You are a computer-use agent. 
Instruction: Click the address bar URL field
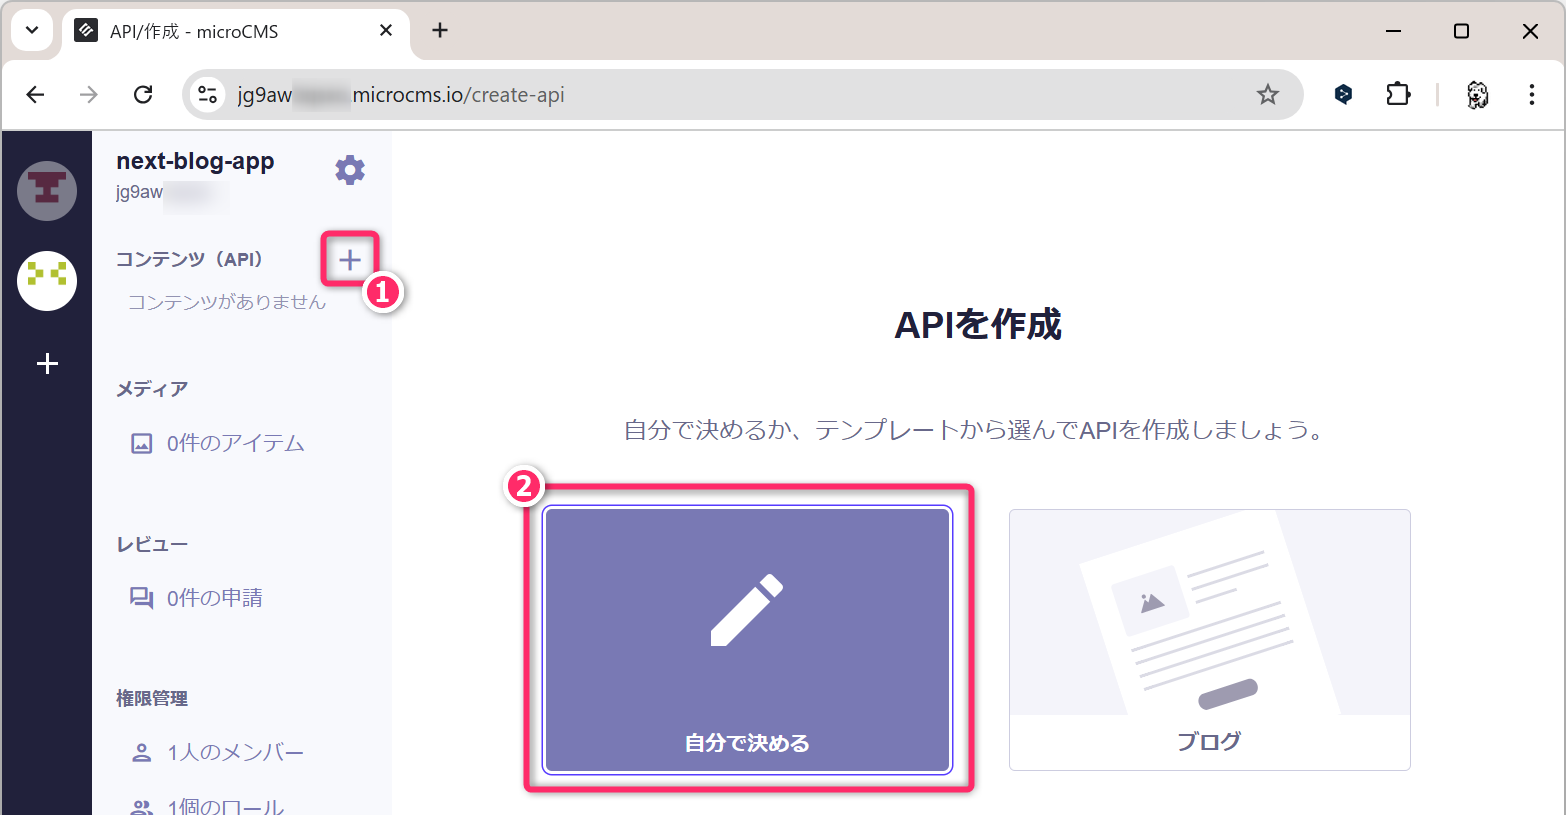tap(700, 95)
